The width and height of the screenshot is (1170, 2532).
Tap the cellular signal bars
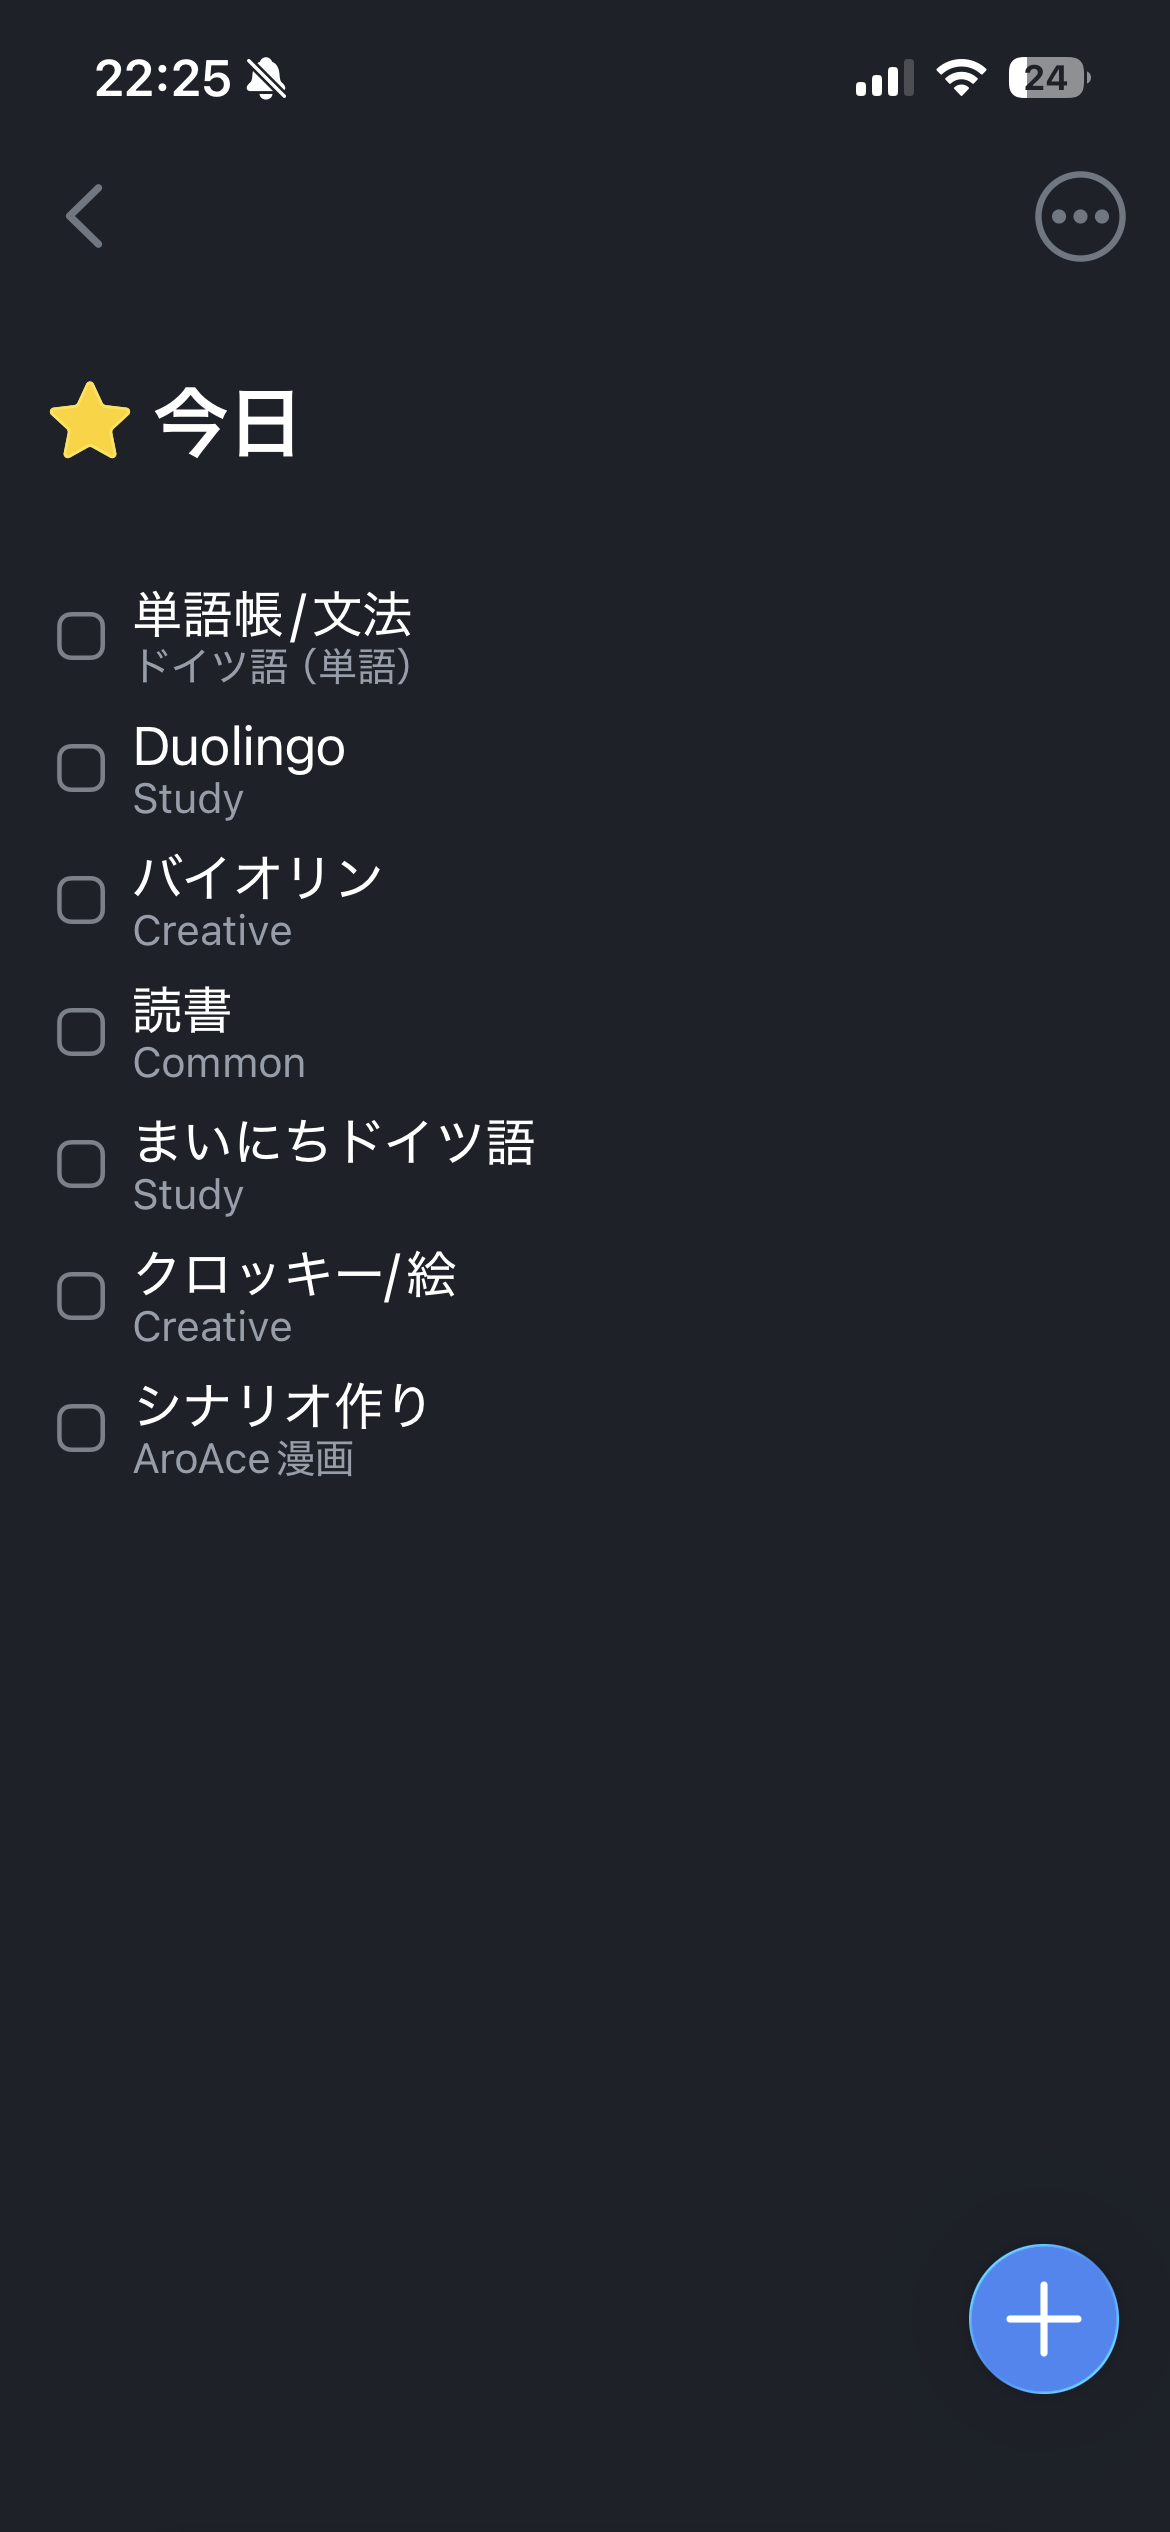[884, 78]
